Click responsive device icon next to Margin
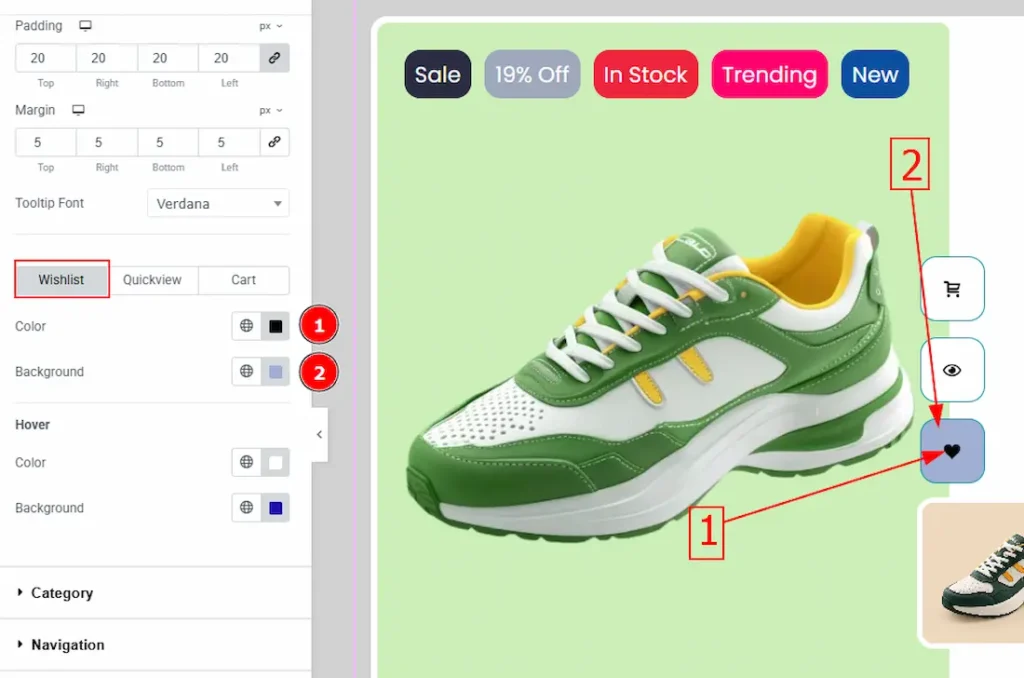The width and height of the screenshot is (1024, 678). click(x=78, y=110)
